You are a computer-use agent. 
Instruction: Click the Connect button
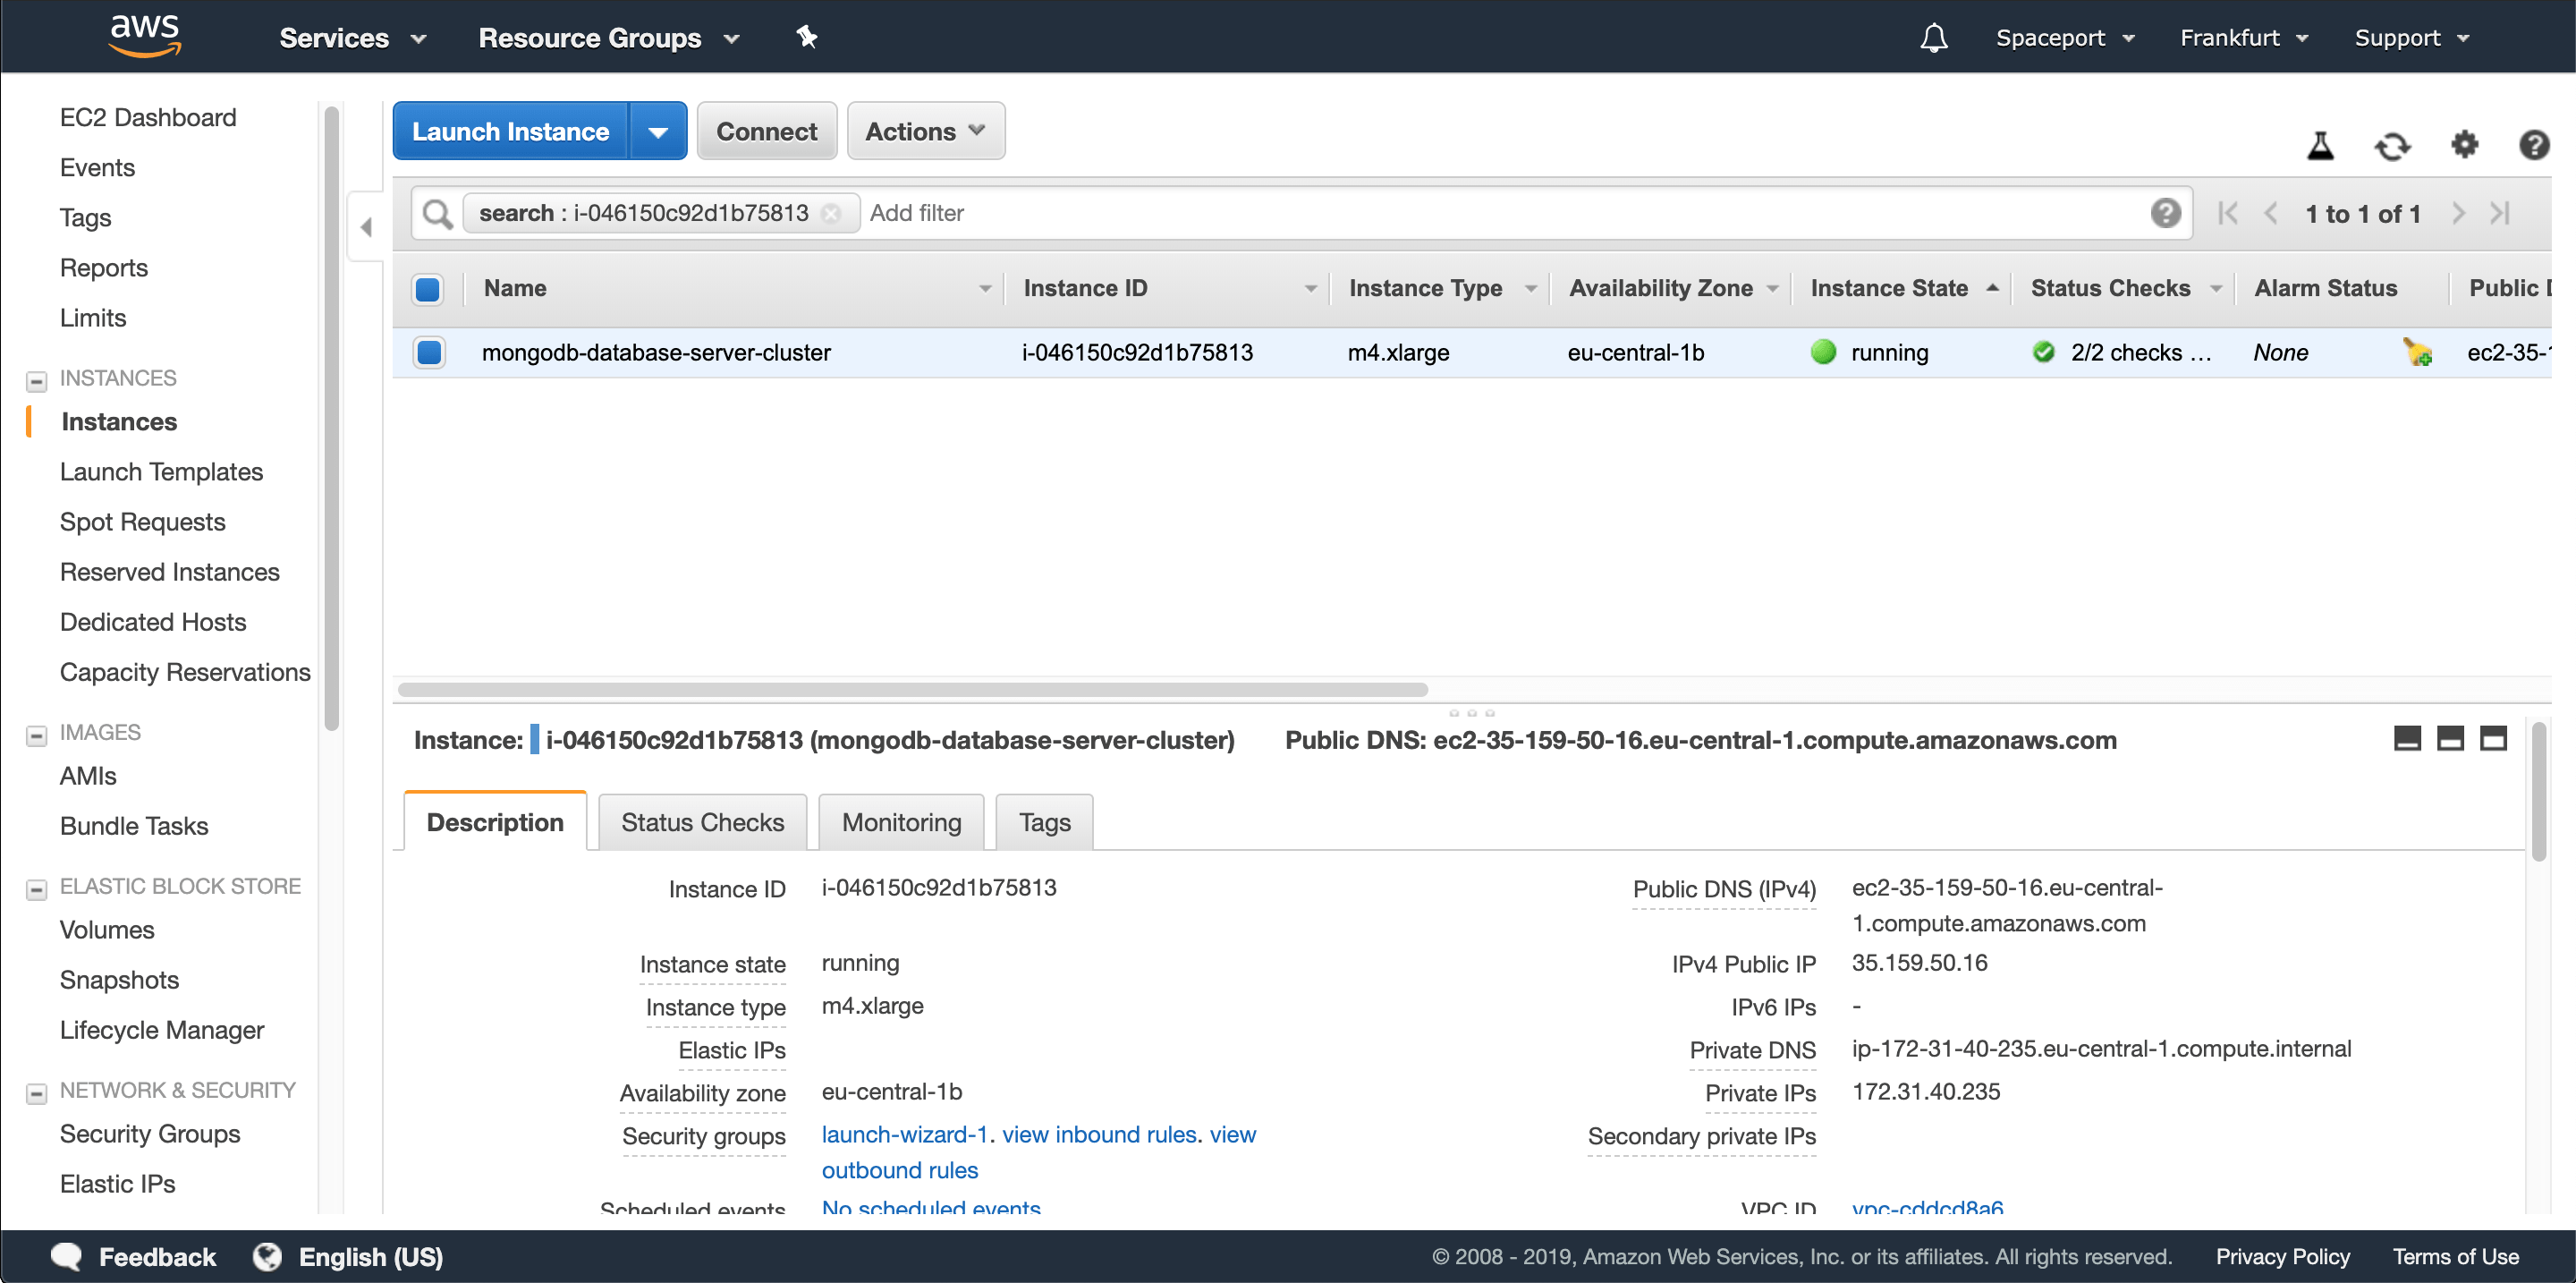(766, 131)
